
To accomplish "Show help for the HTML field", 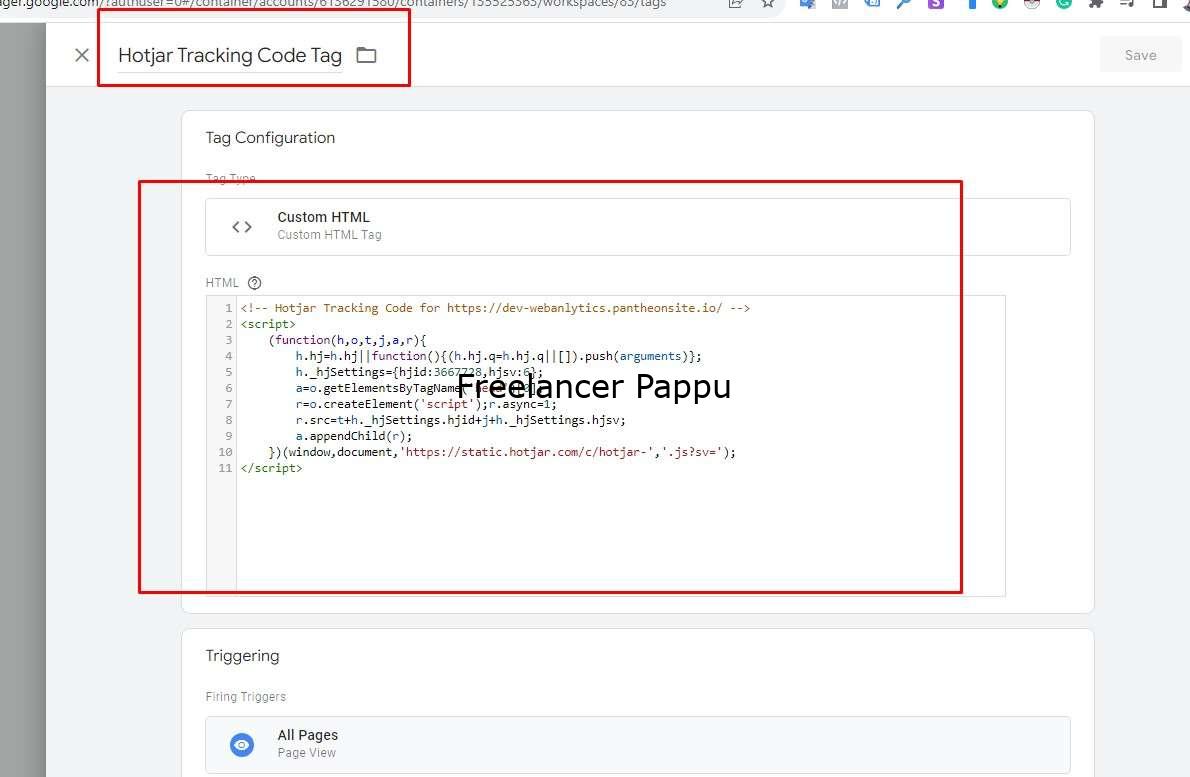I will click(x=255, y=283).
